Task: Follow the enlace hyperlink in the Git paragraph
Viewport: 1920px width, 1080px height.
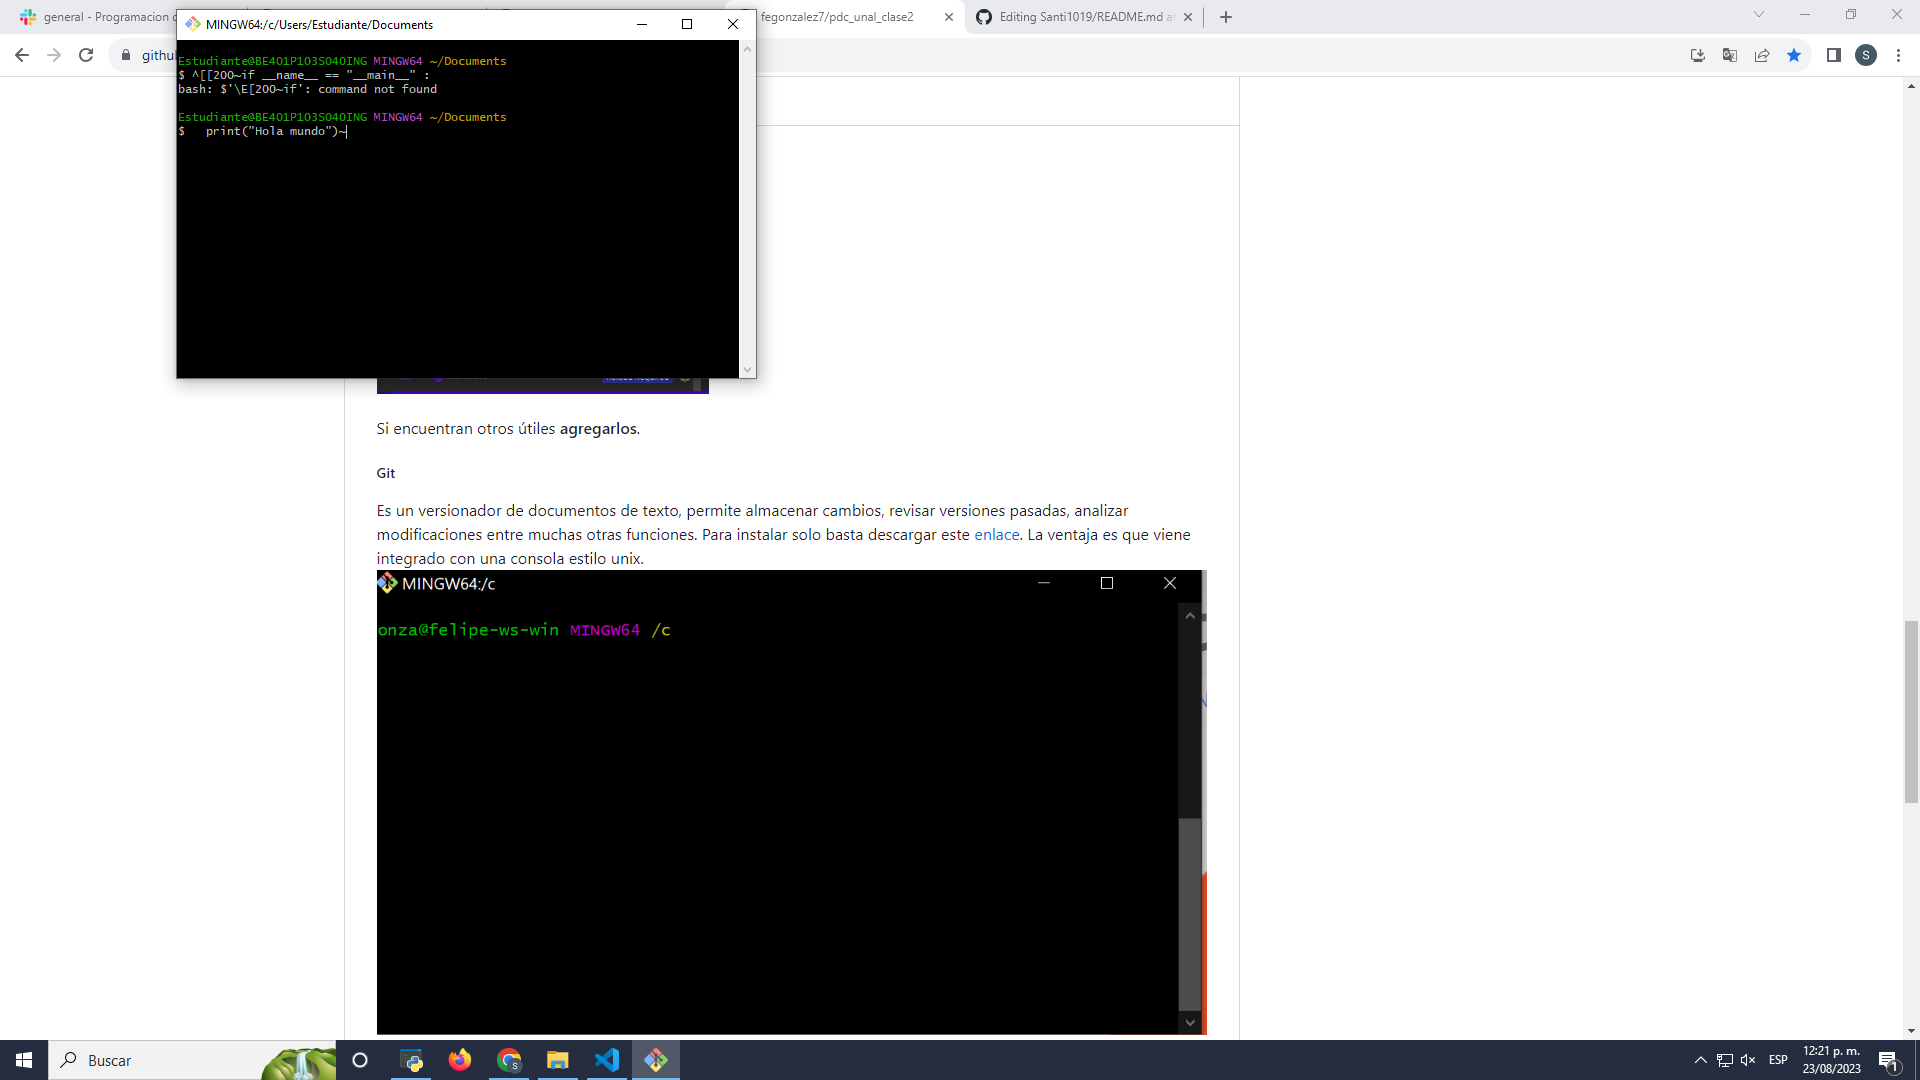Action: click(x=996, y=535)
